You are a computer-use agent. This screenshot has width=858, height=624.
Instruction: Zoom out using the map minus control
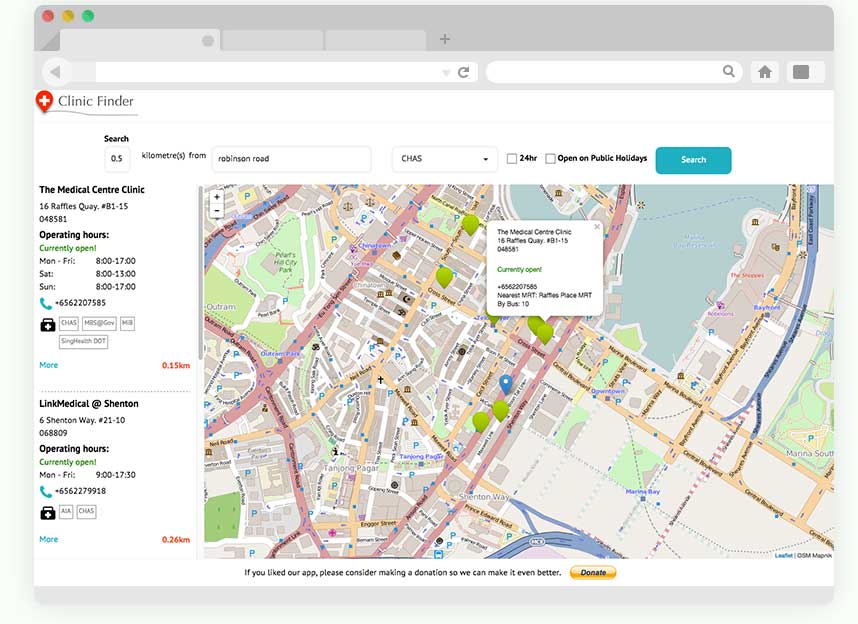216,211
